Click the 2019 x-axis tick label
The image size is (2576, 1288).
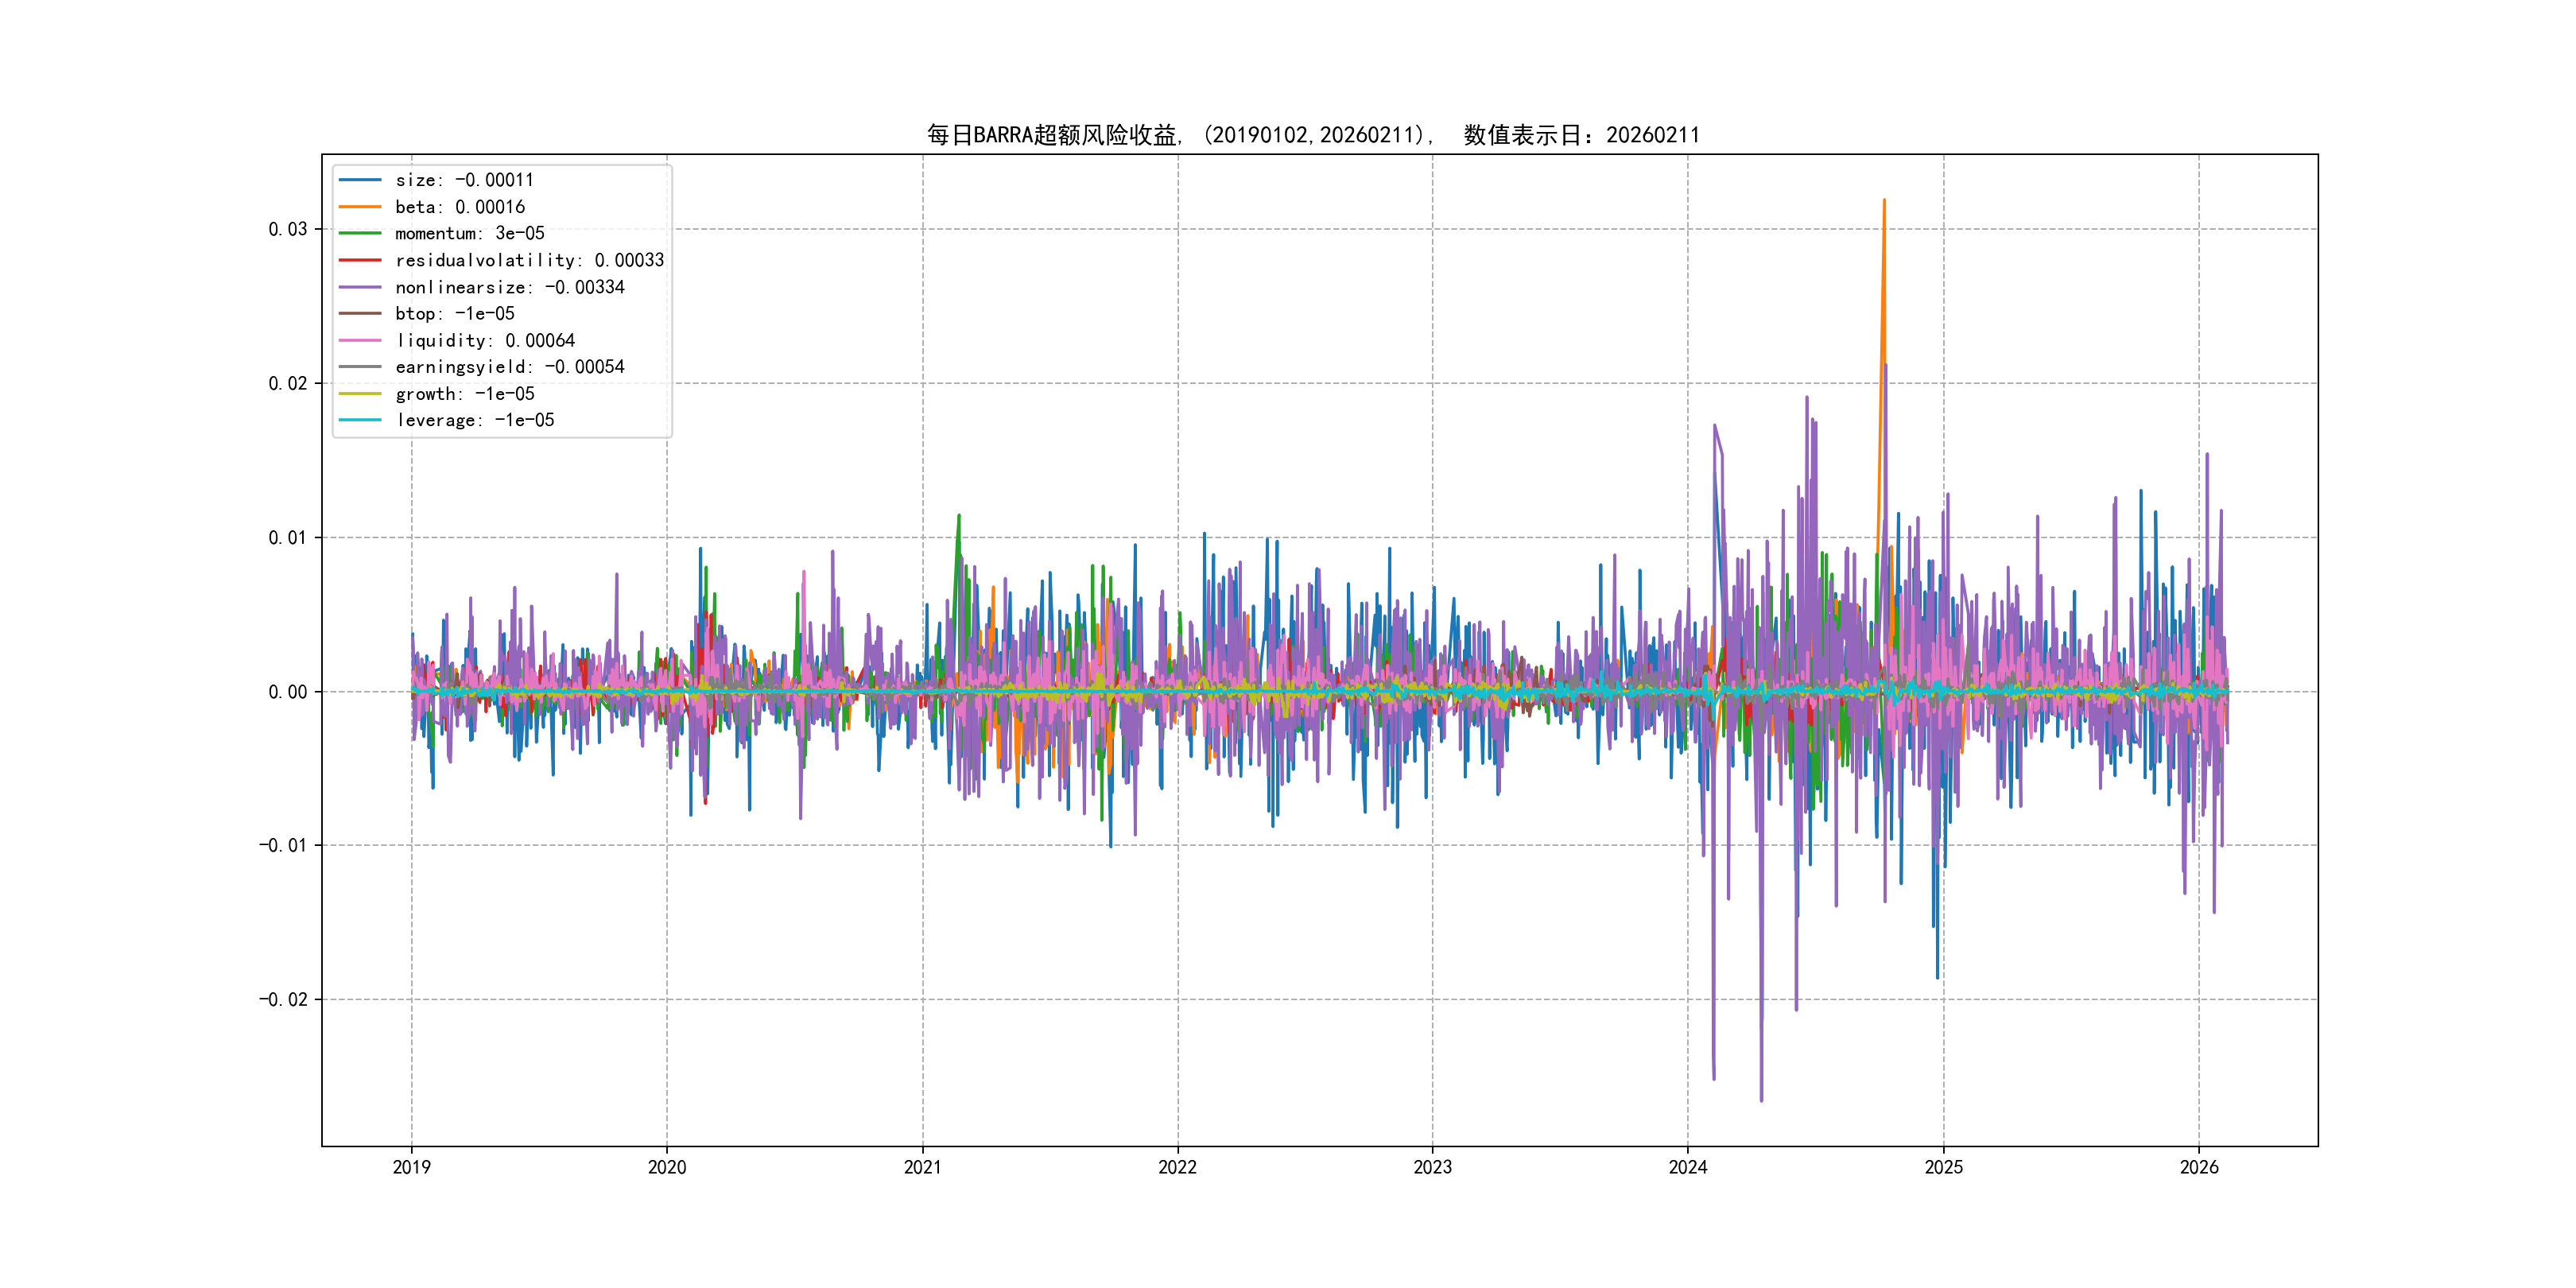point(411,1167)
